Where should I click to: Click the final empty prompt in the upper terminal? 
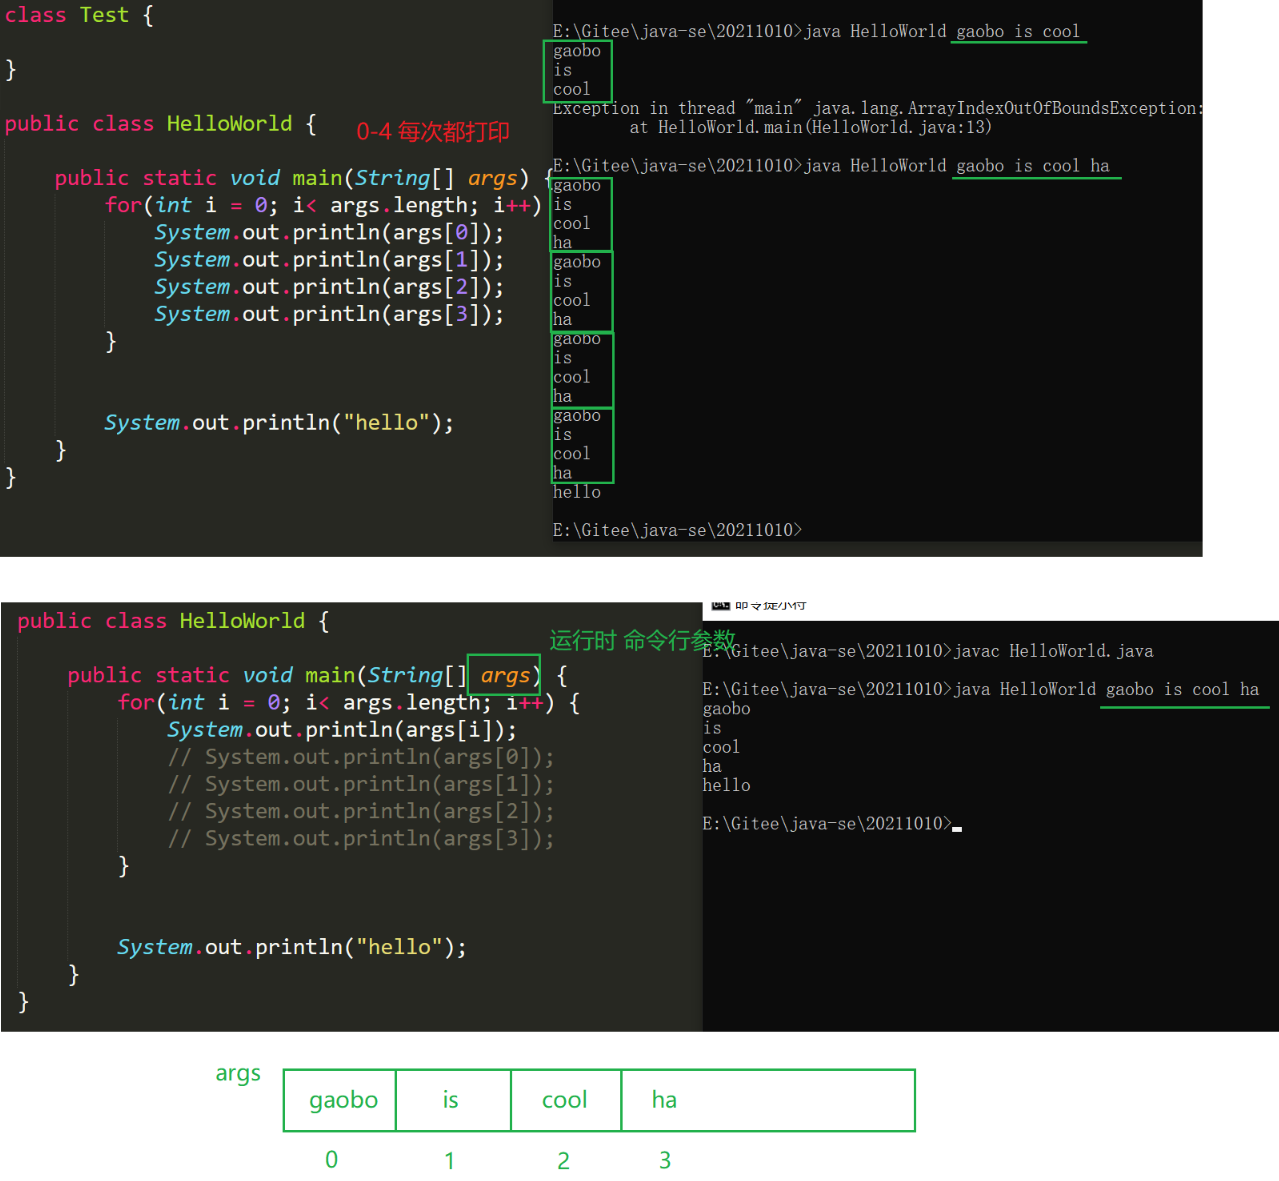677,530
